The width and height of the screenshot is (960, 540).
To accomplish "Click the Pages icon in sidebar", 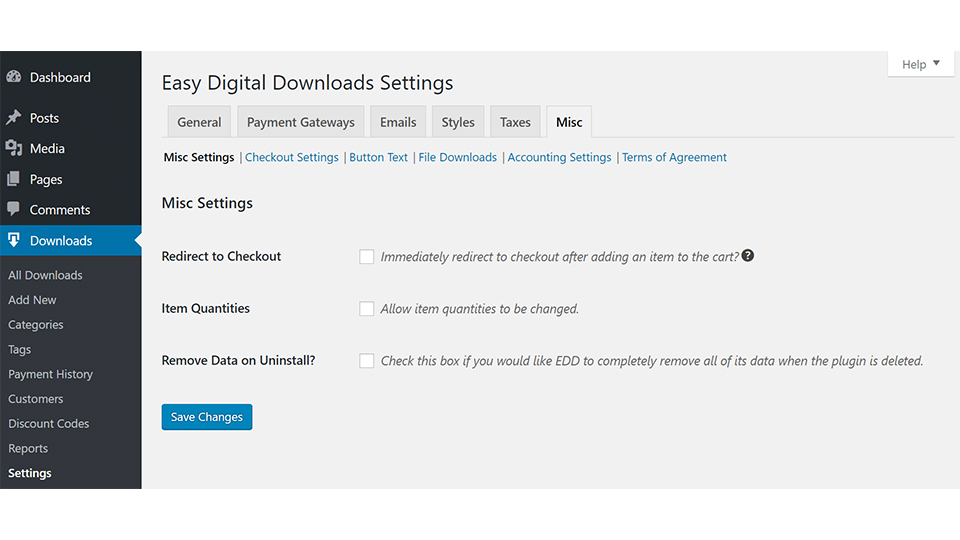I will click(x=13, y=179).
